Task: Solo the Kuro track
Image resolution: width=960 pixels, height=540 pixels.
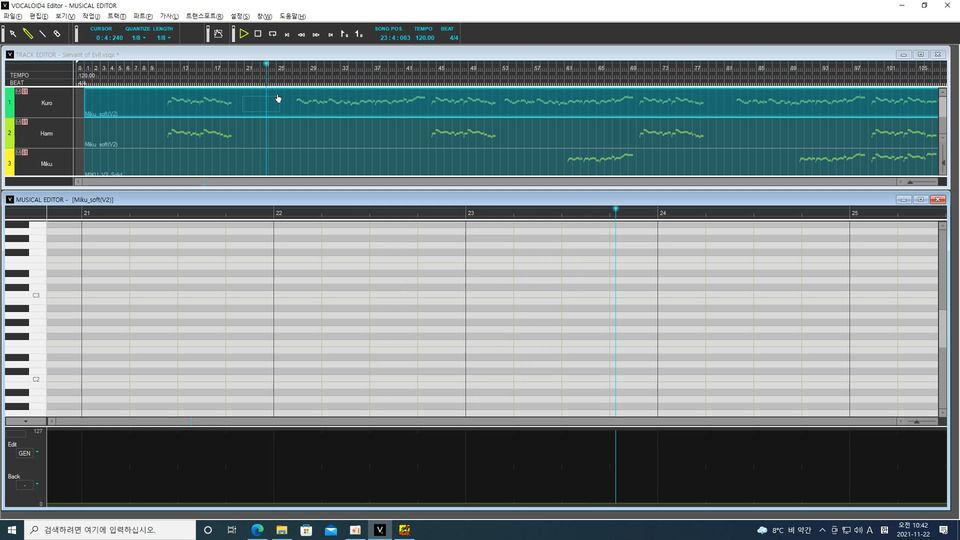Action: (25, 91)
